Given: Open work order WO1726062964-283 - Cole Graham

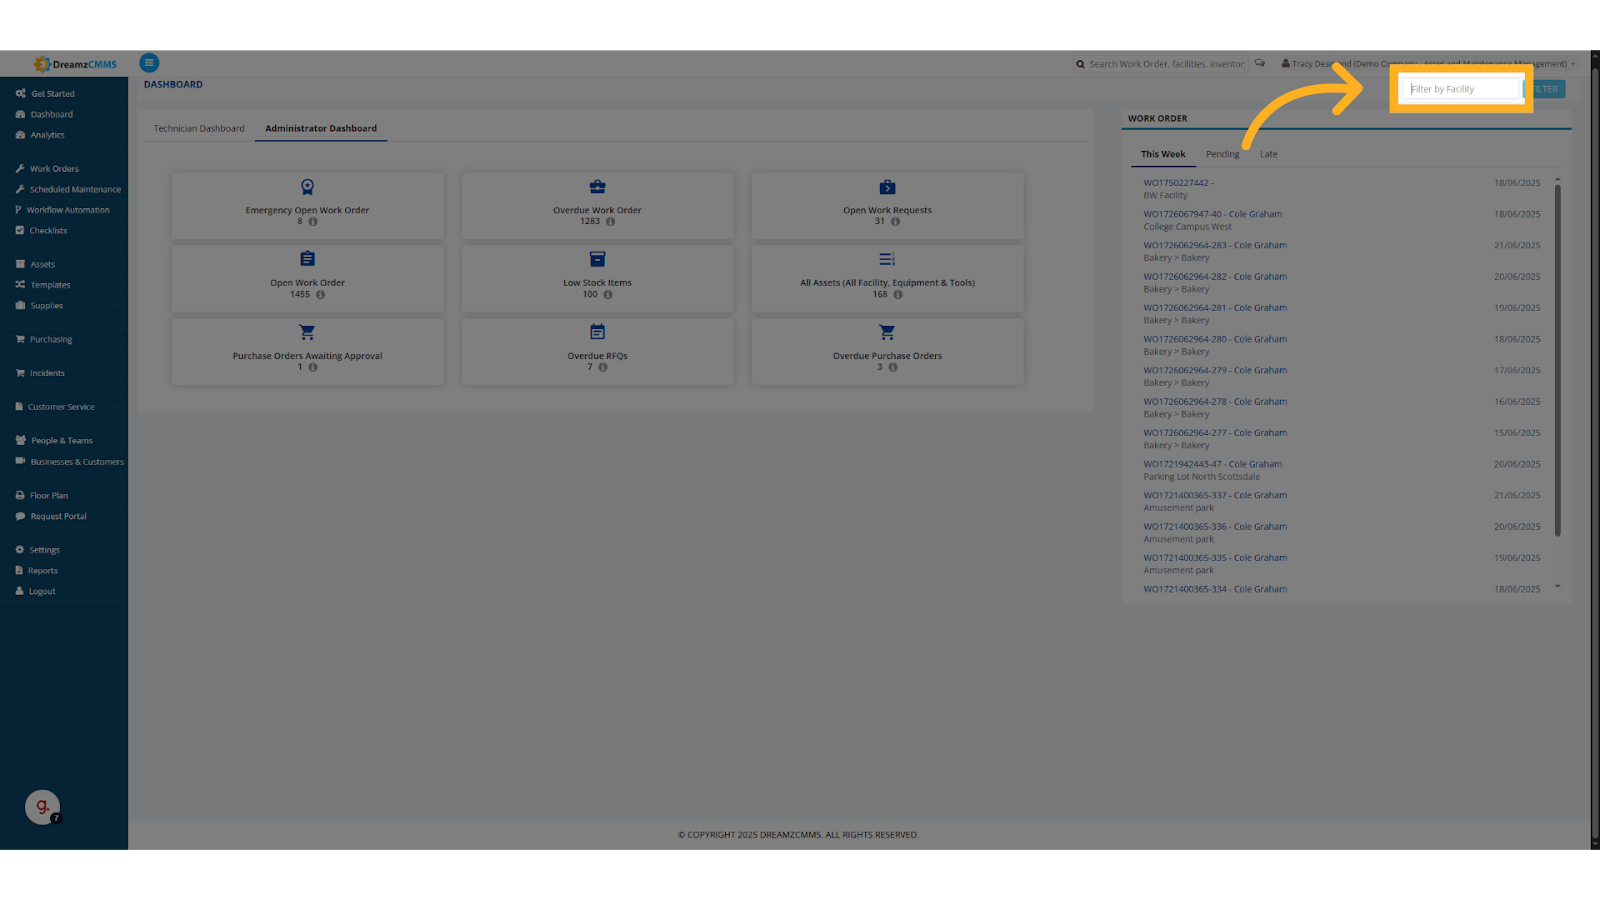Looking at the screenshot, I should [x=1215, y=245].
